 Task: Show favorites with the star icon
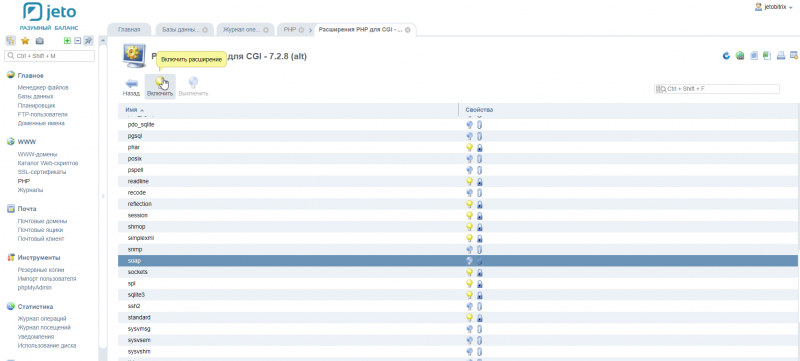pyautogui.click(x=24, y=41)
